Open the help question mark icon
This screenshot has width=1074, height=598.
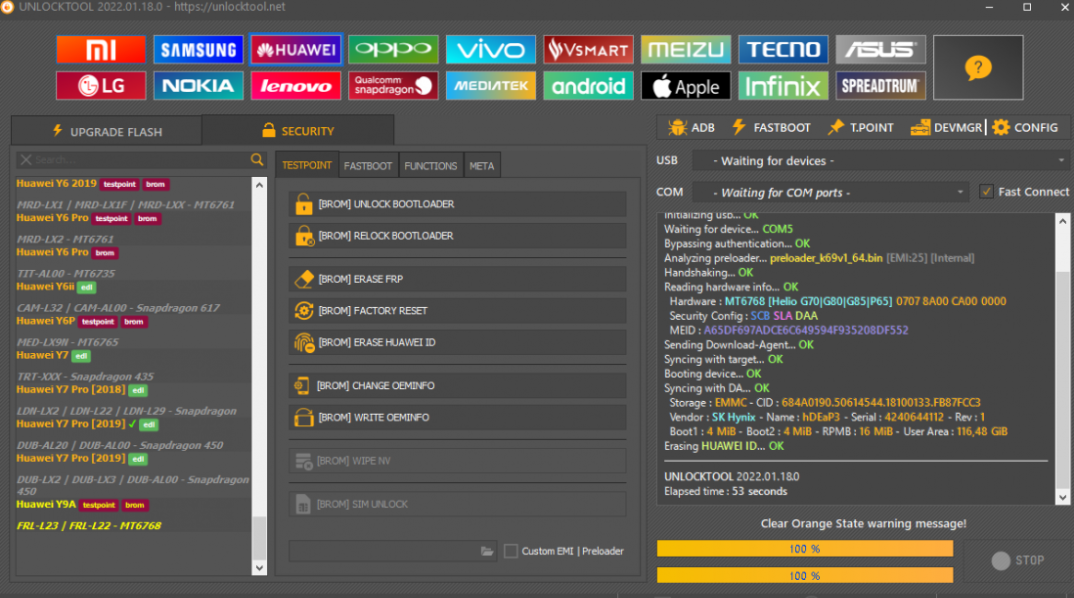(978, 68)
